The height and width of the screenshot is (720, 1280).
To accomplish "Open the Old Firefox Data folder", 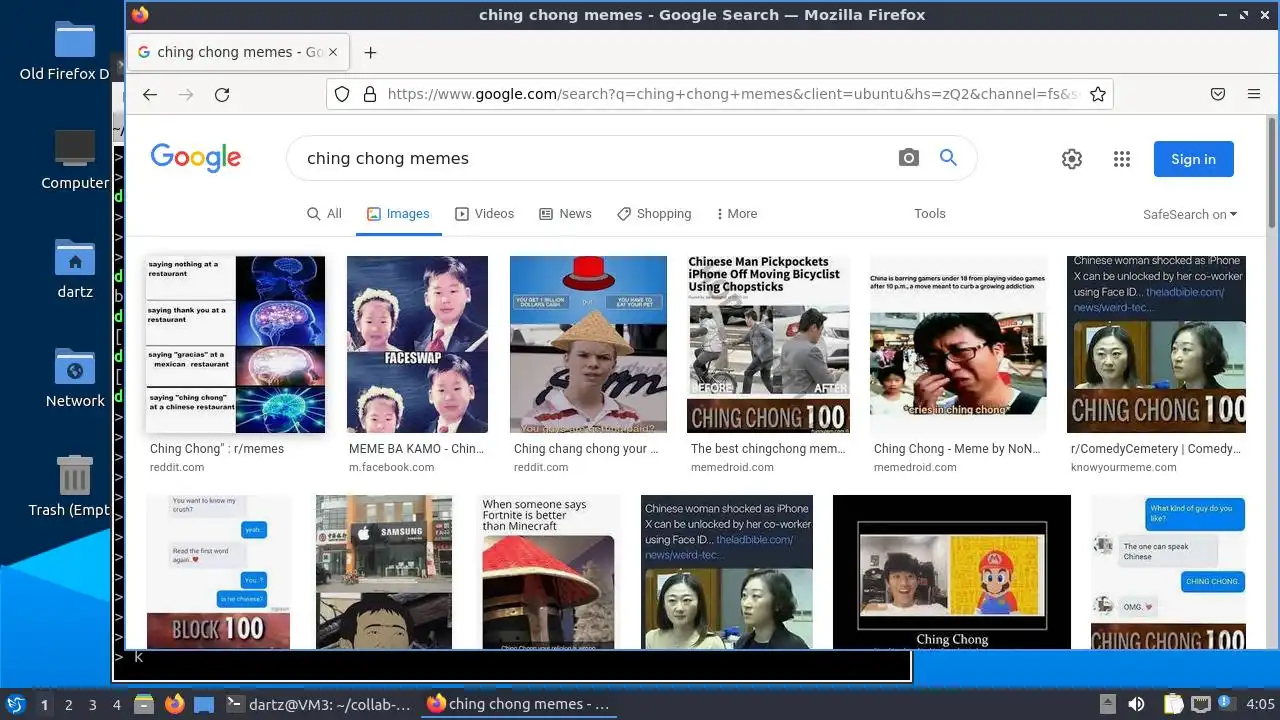I will [x=66, y=50].
